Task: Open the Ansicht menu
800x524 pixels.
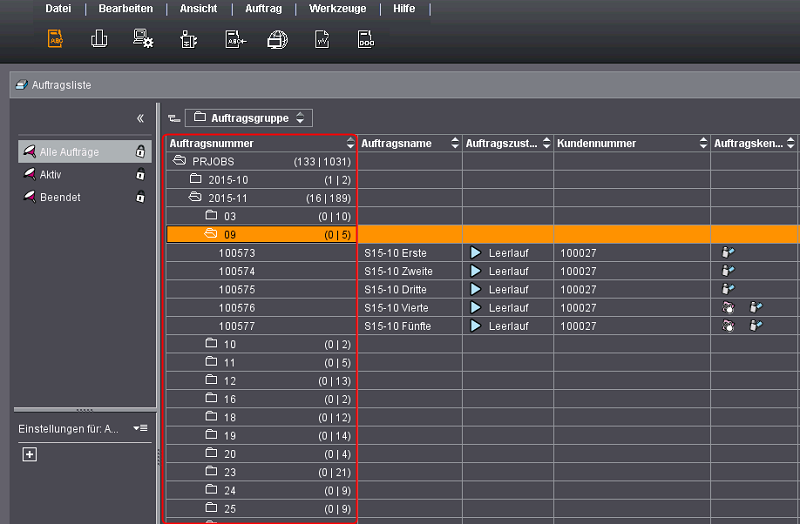Action: pos(198,9)
